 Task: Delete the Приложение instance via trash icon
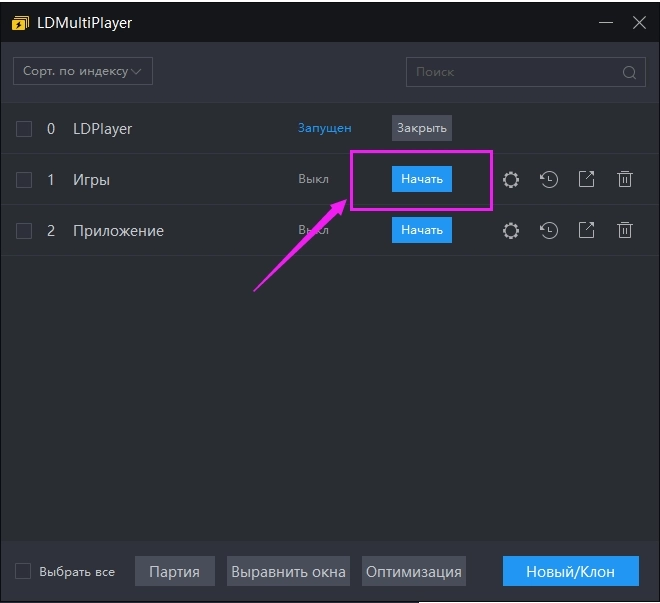[625, 230]
